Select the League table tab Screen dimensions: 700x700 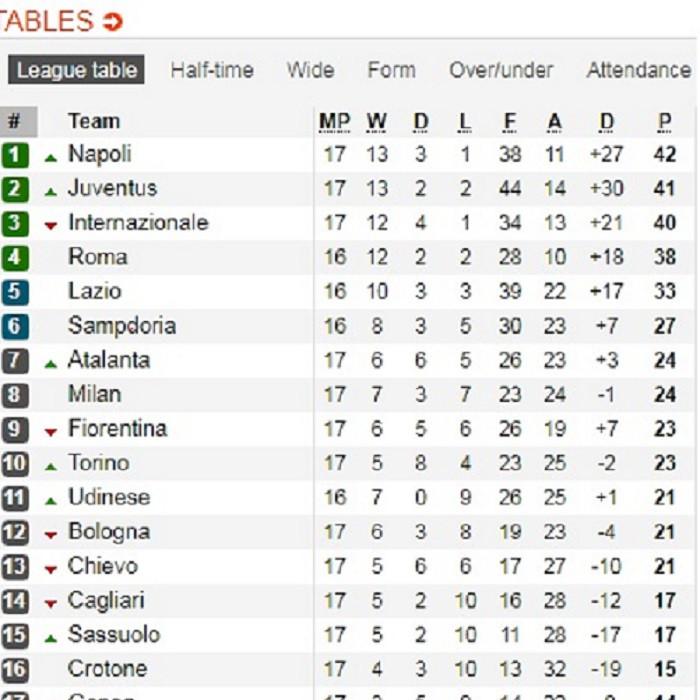77,71
